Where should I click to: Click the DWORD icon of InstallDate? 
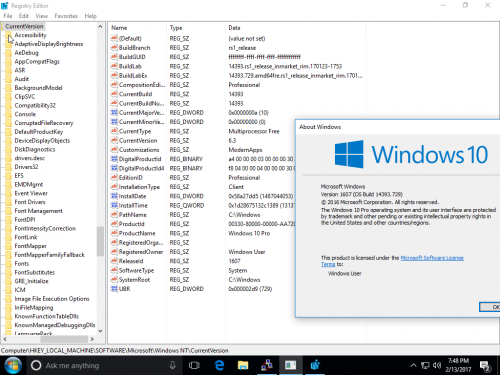coord(114,196)
